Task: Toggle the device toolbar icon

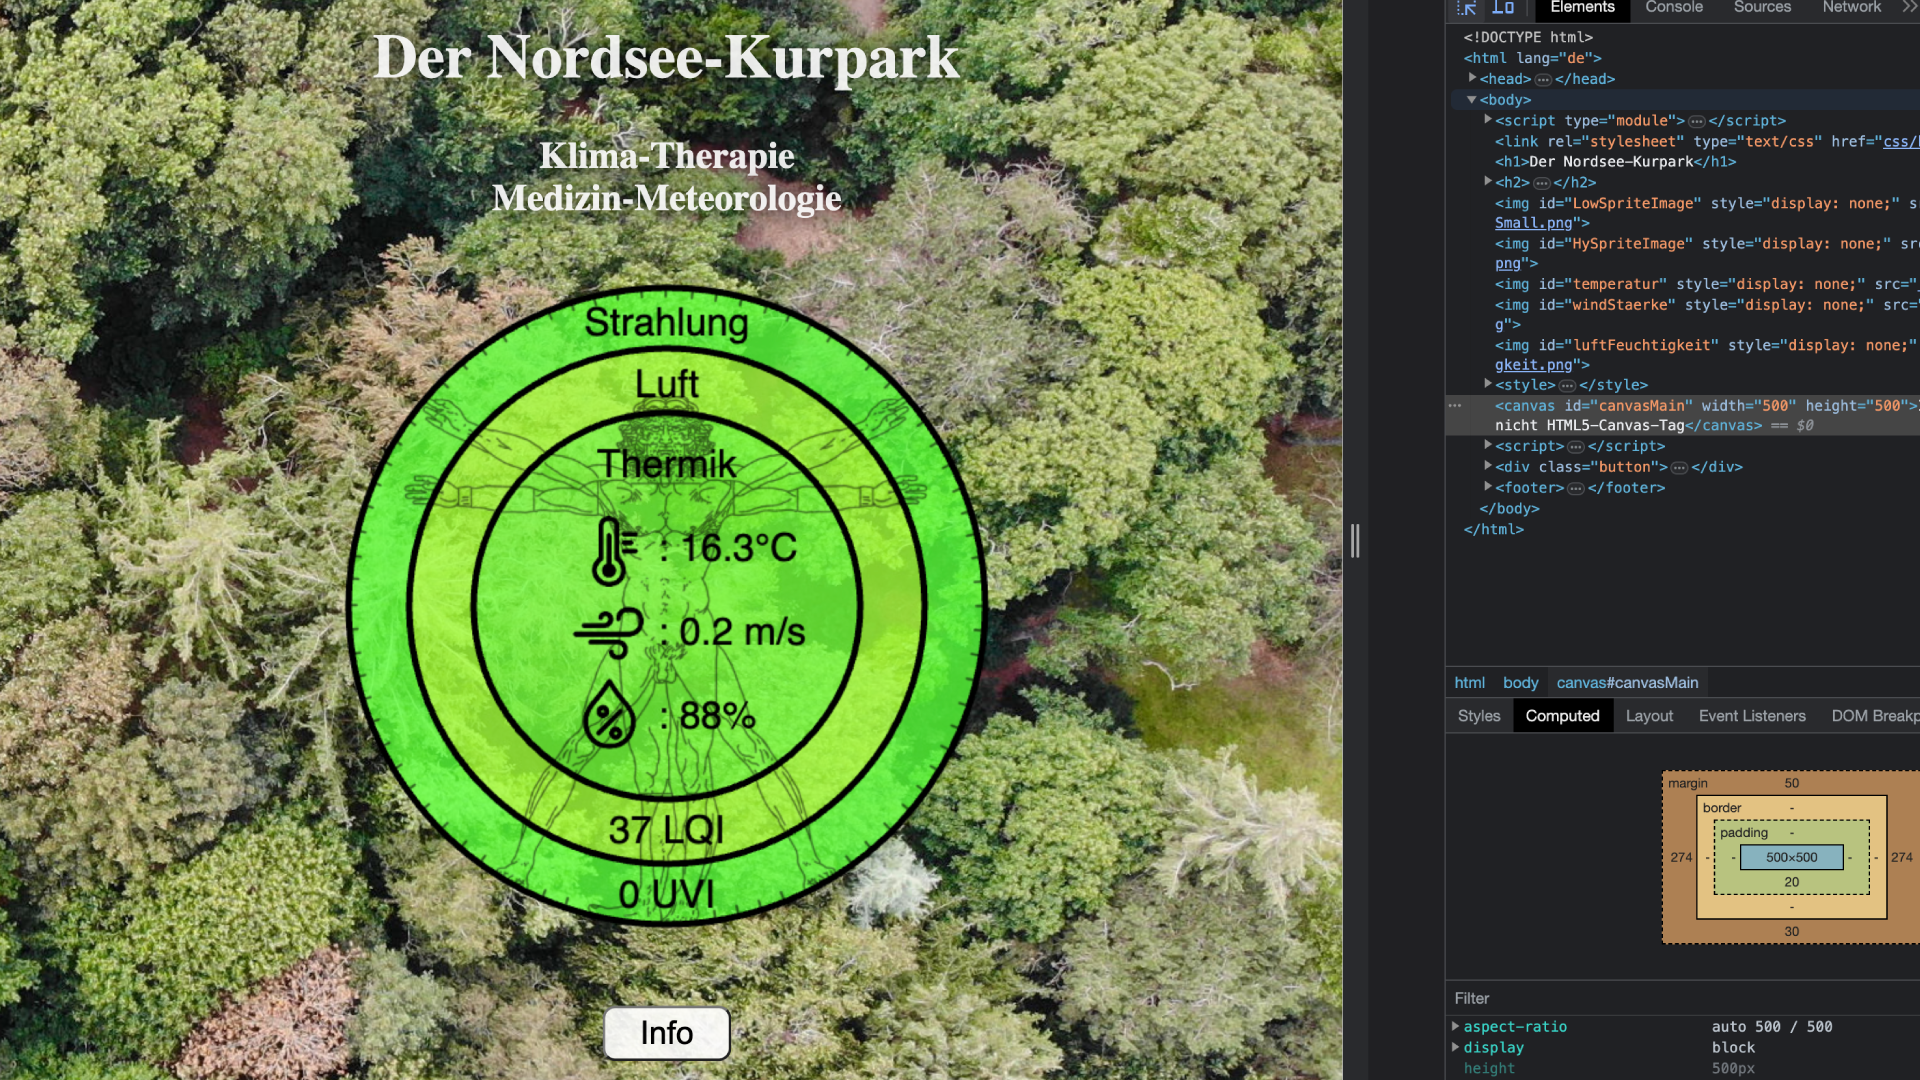Action: (1503, 8)
